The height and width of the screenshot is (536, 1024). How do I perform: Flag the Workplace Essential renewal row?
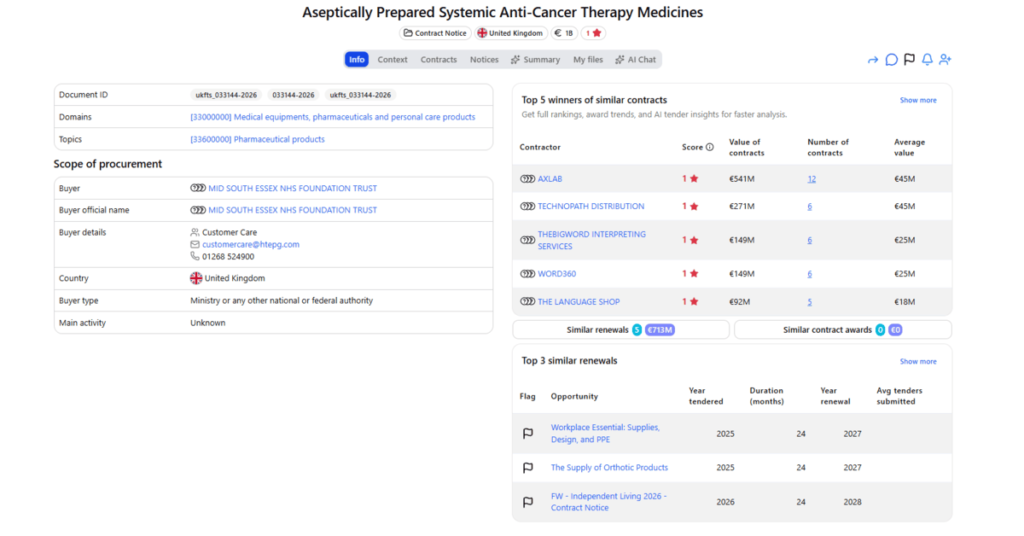(528, 434)
